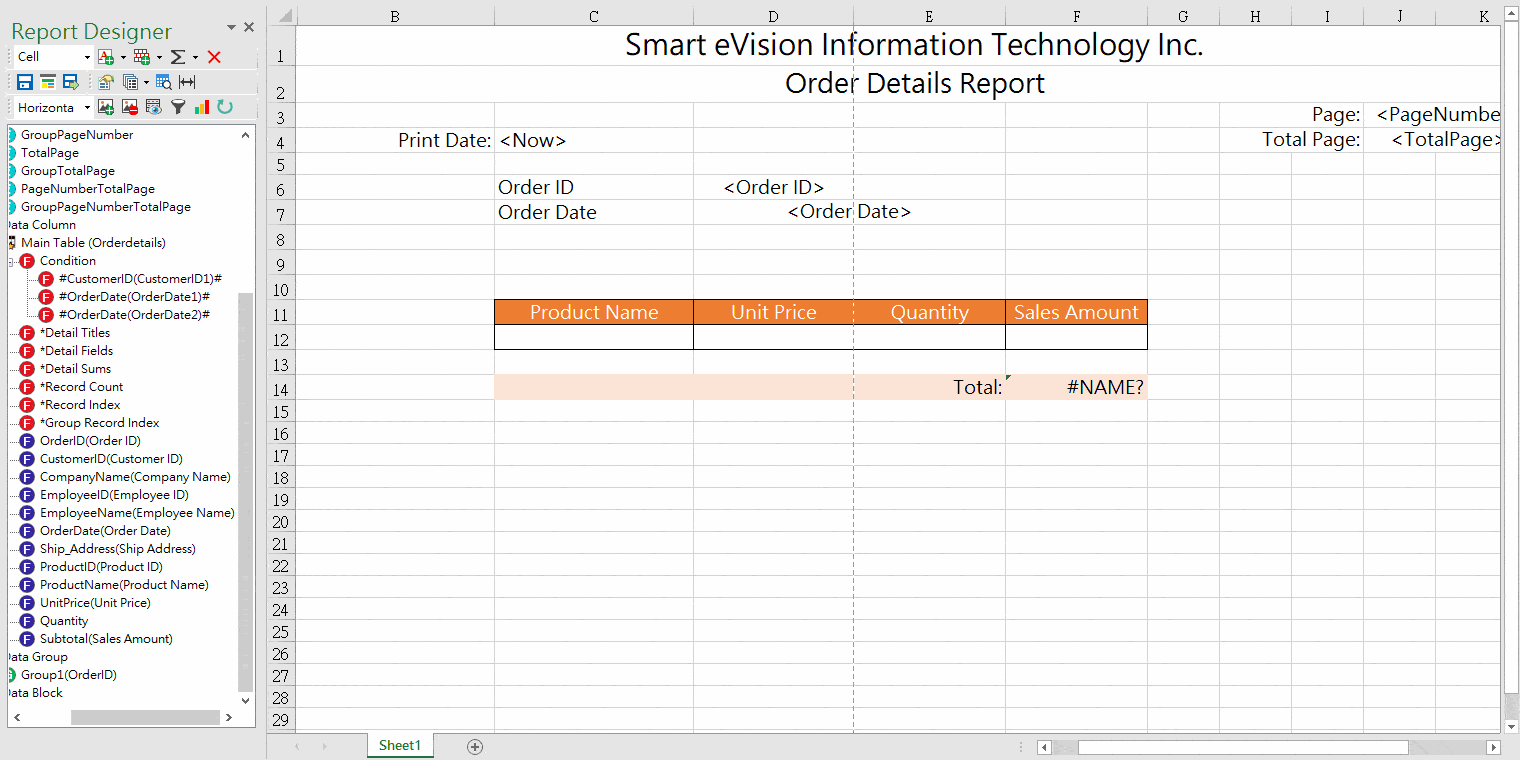
Task: Select GroupPageNumber in the tree
Action: click(x=77, y=135)
